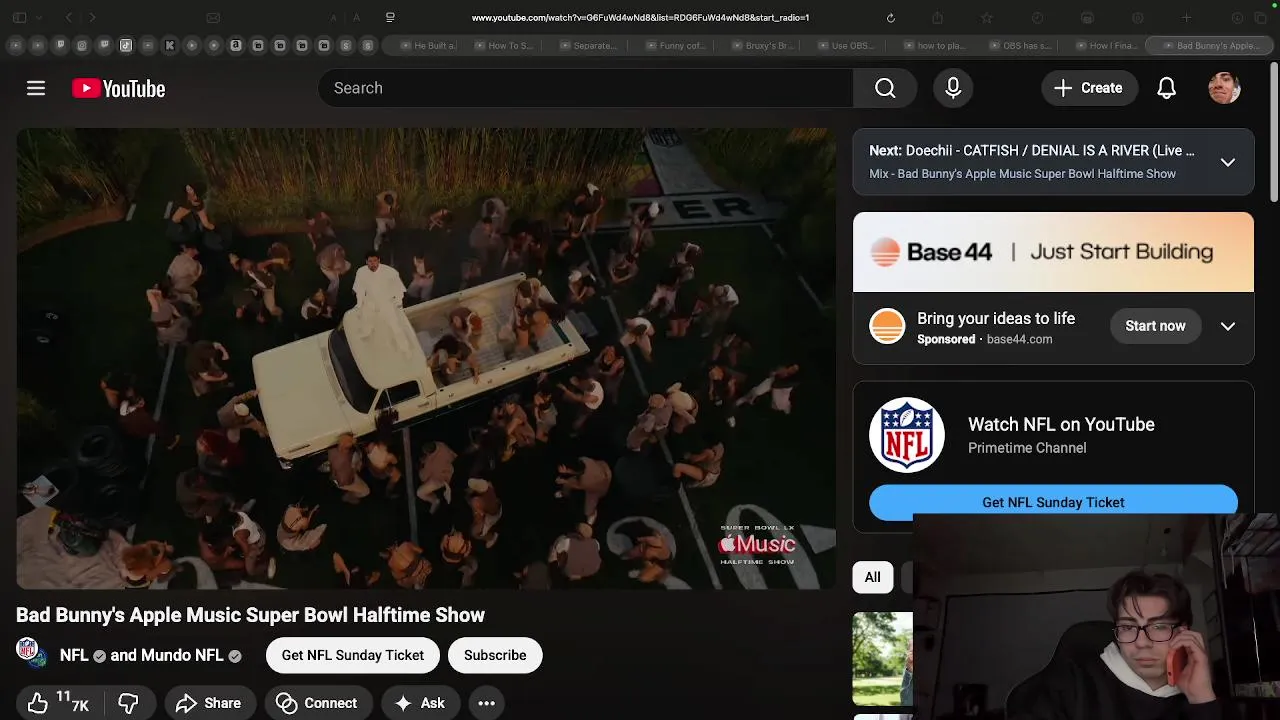Open Safari history clock icon
1280x720 pixels.
[x=1037, y=18]
